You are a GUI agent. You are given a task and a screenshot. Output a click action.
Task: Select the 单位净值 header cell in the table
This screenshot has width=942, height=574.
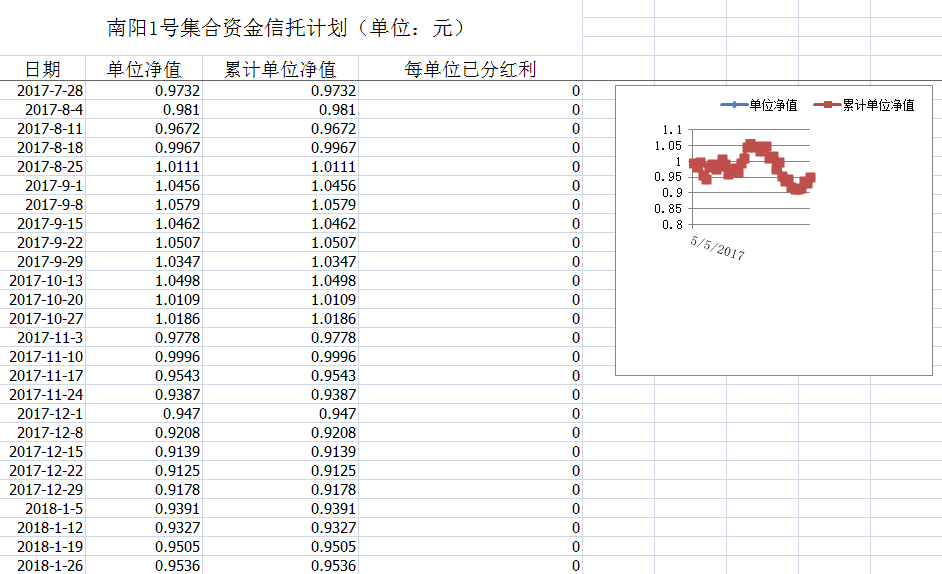point(144,69)
